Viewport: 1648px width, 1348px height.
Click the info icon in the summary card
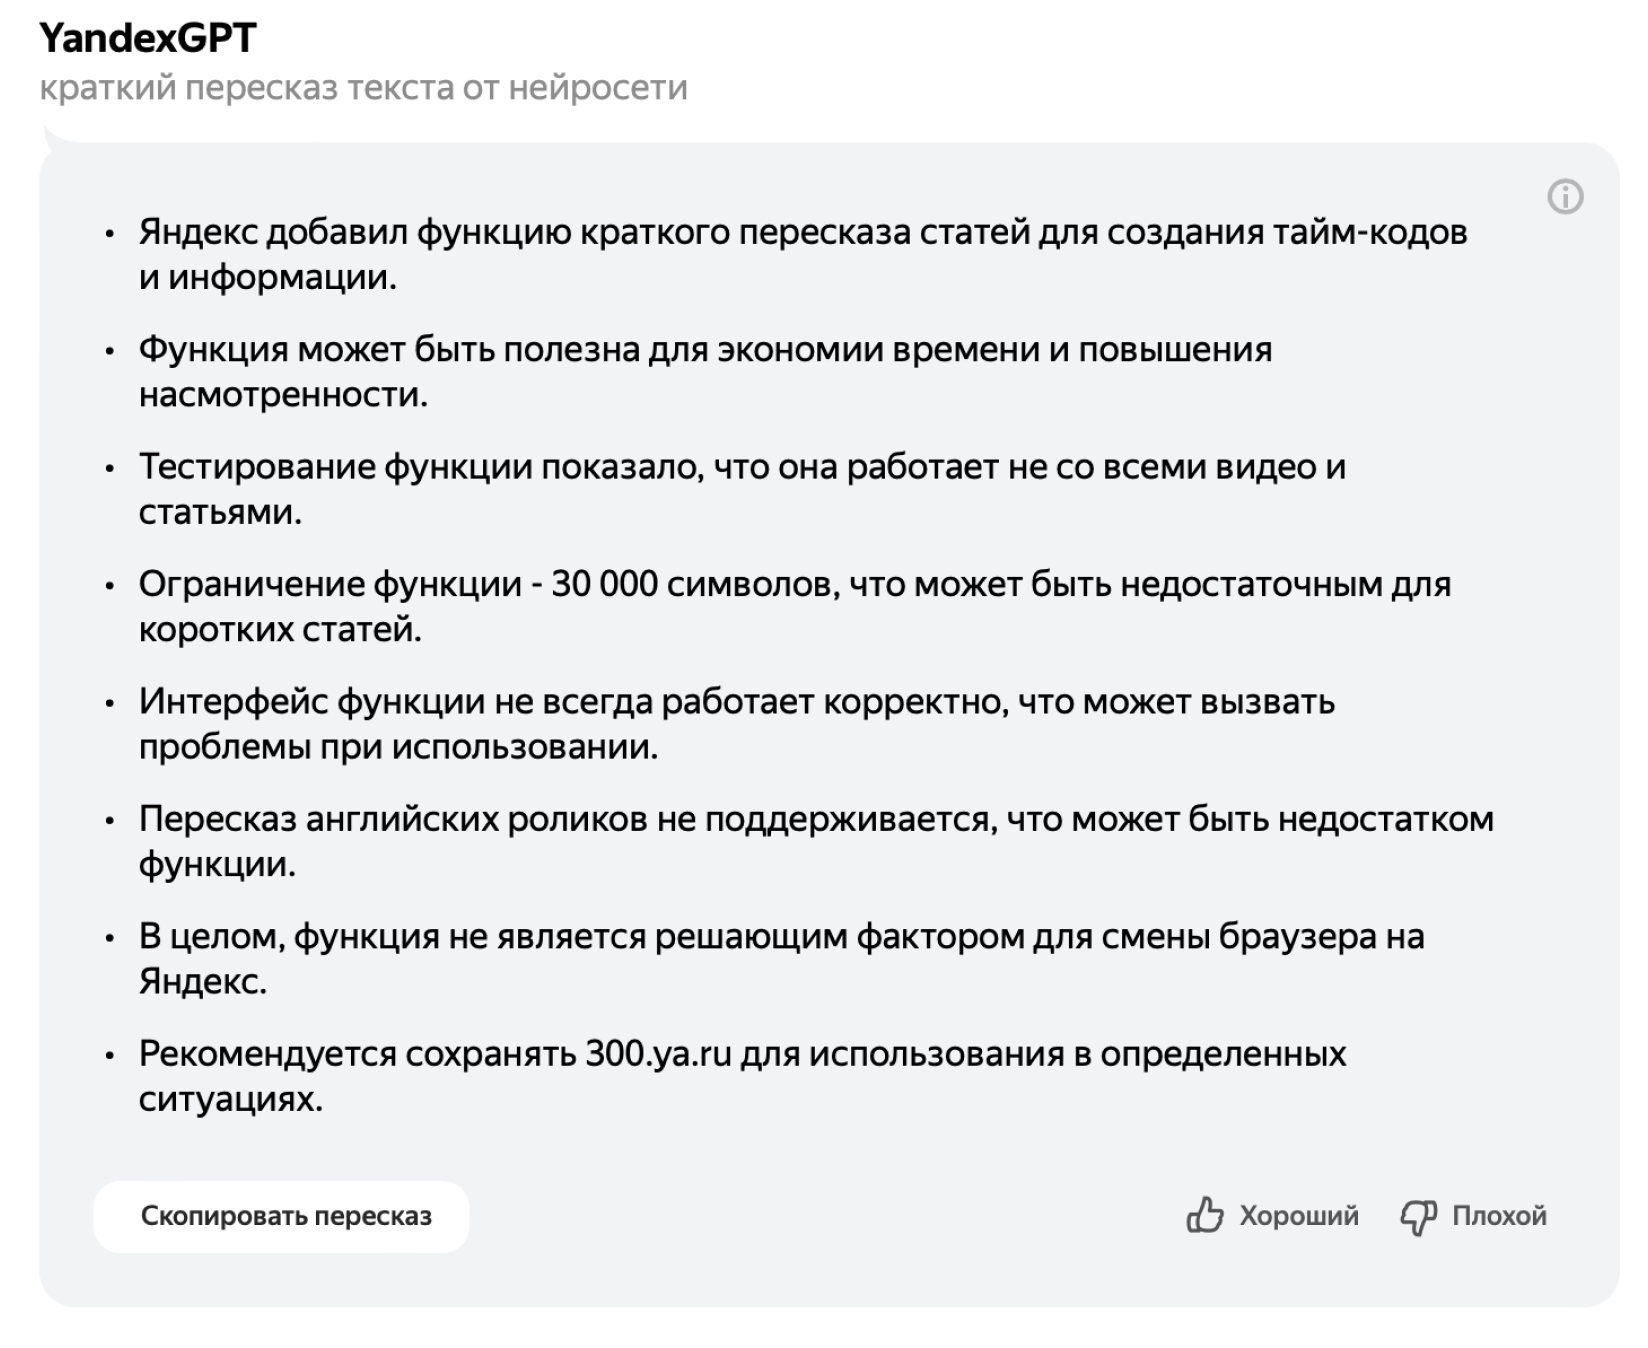[x=1565, y=197]
